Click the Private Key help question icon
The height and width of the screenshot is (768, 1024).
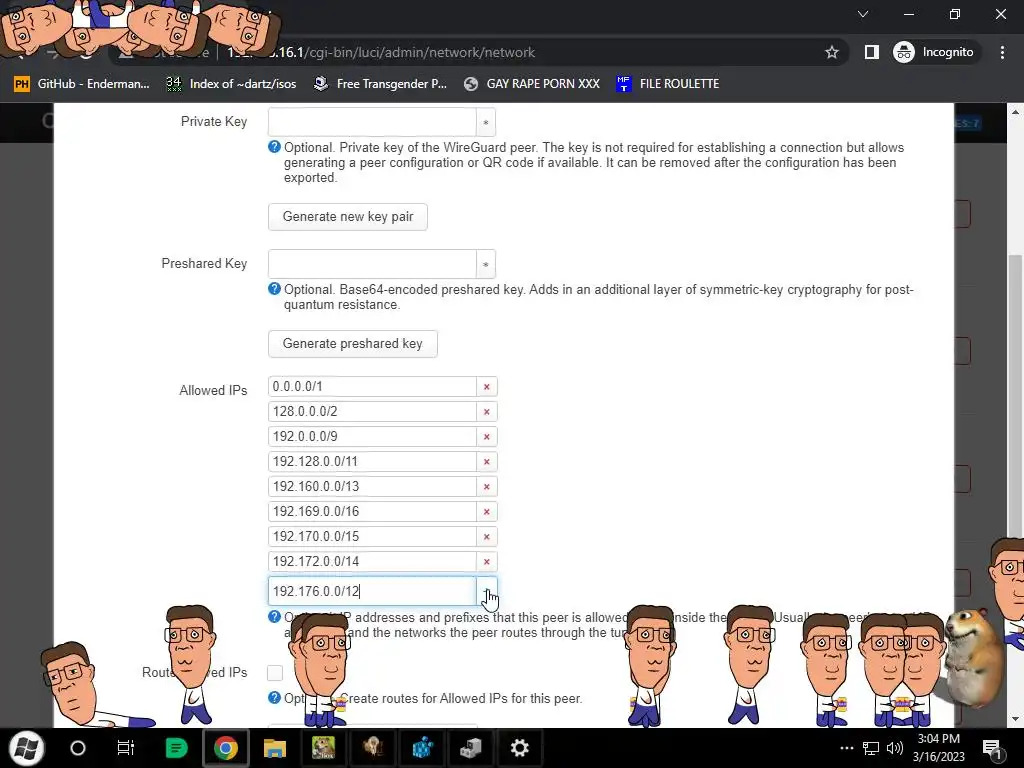pyautogui.click(x=274, y=147)
